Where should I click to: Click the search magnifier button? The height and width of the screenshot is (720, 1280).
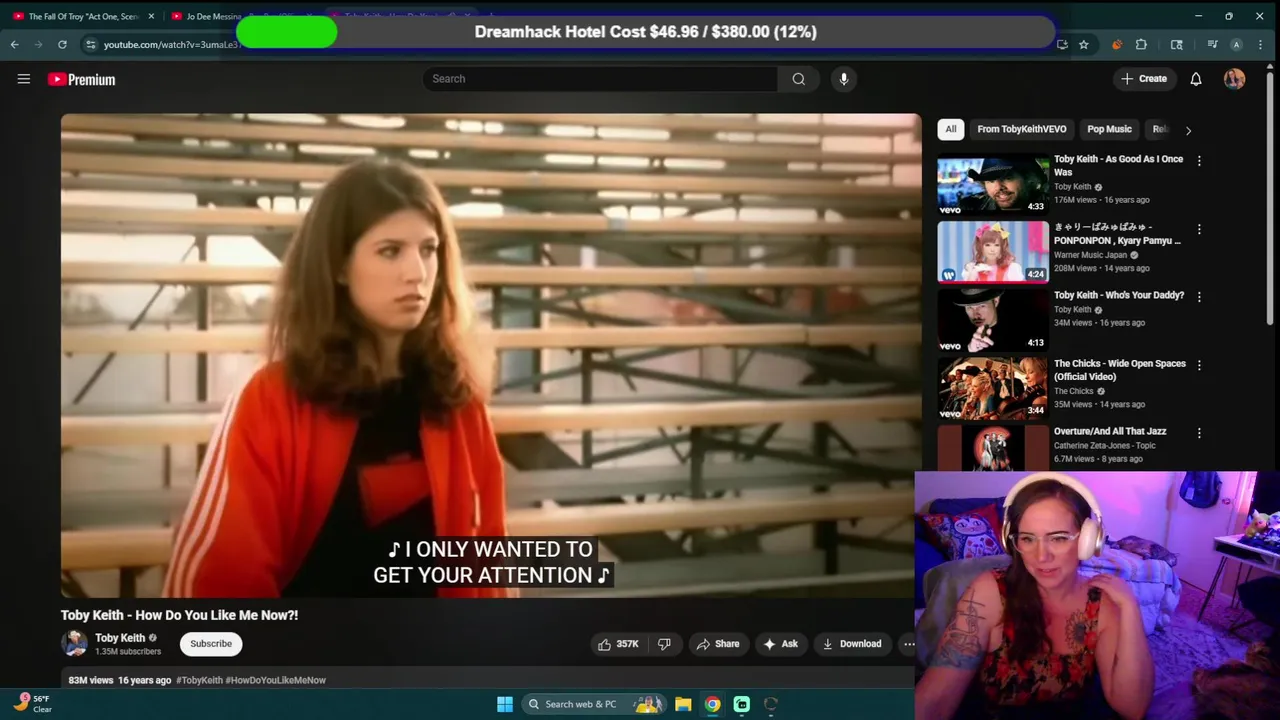[x=798, y=79]
